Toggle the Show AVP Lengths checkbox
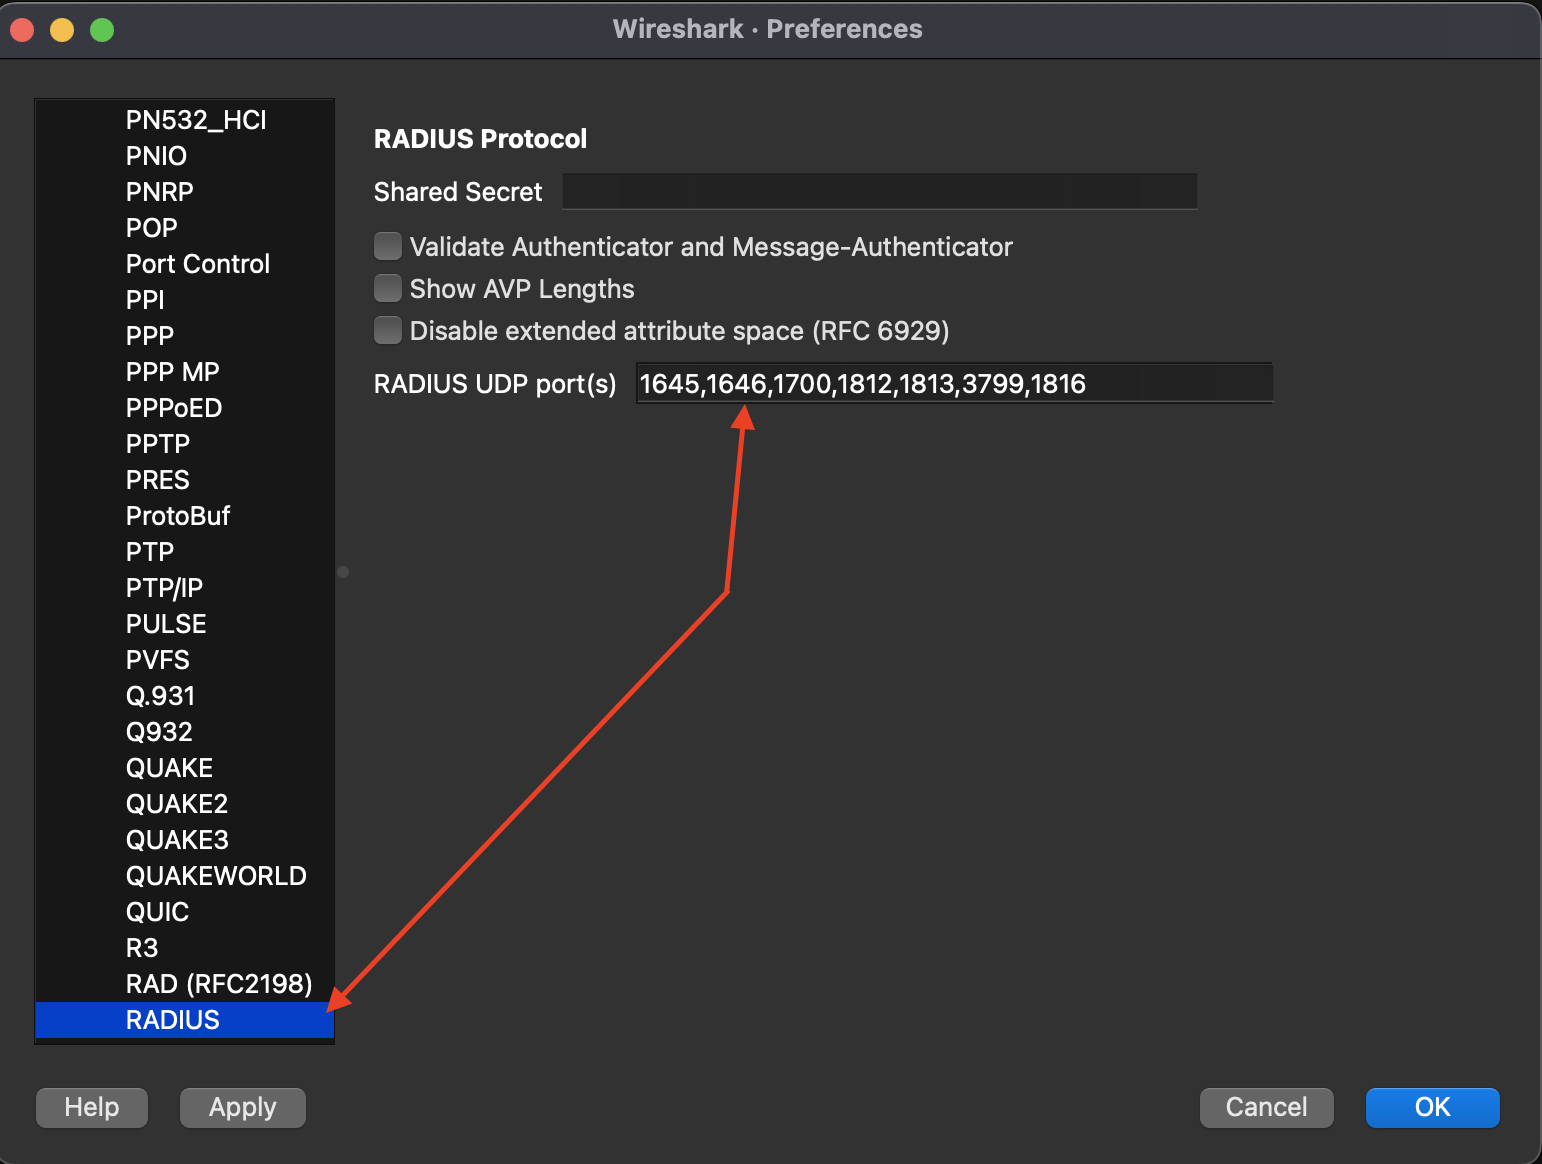The width and height of the screenshot is (1542, 1164). [x=388, y=288]
